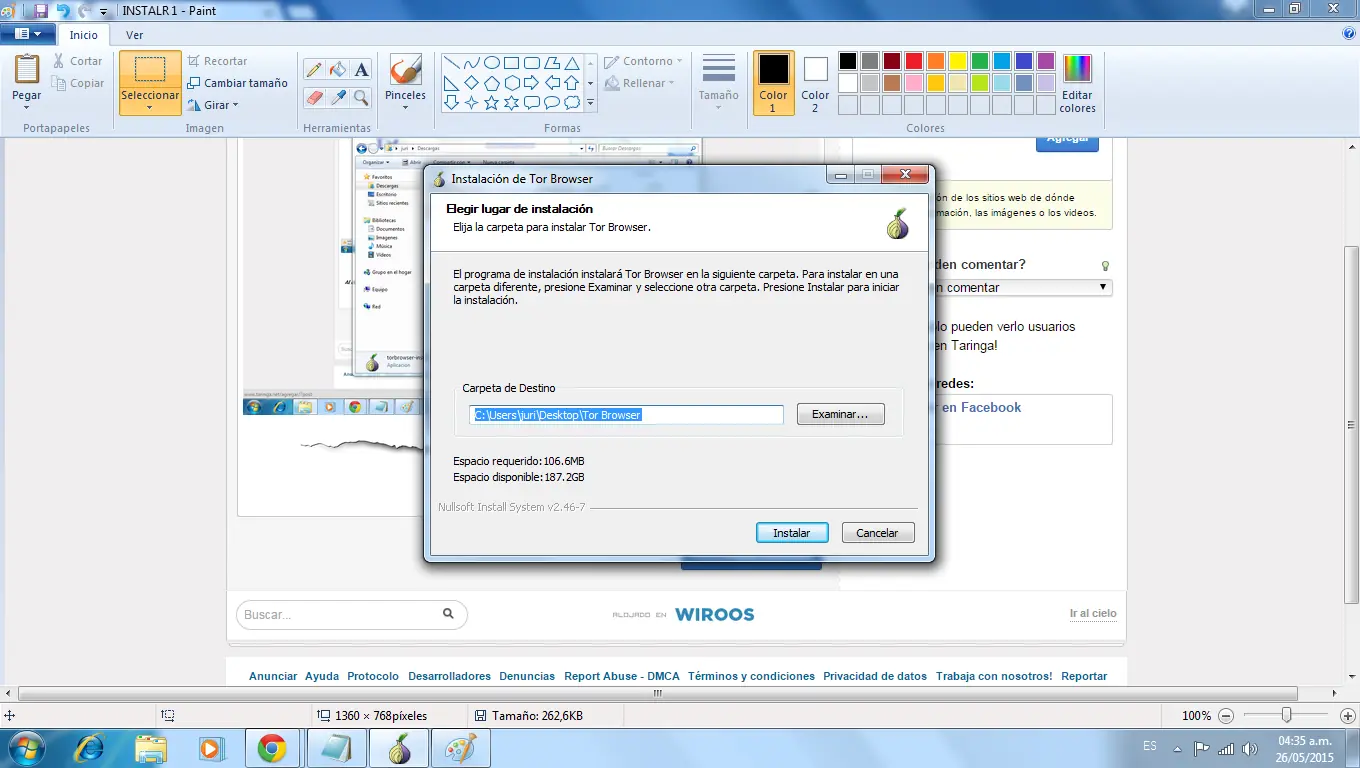Click the Undo arrow in quick access toolbar

[63, 11]
